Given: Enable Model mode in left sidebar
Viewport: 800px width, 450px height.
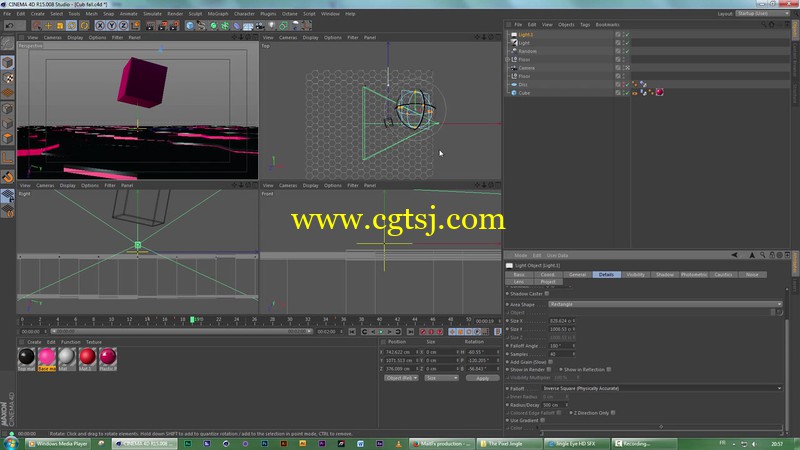Looking at the screenshot, I should [x=8, y=62].
